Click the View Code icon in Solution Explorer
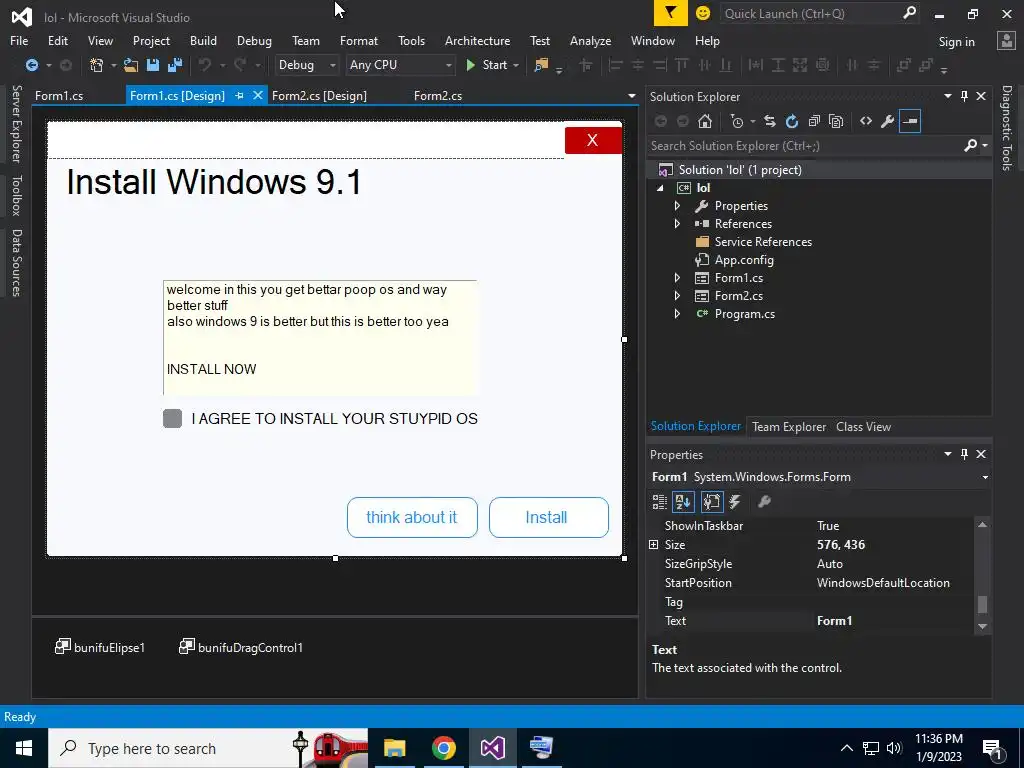The height and width of the screenshot is (768, 1024). coord(866,121)
